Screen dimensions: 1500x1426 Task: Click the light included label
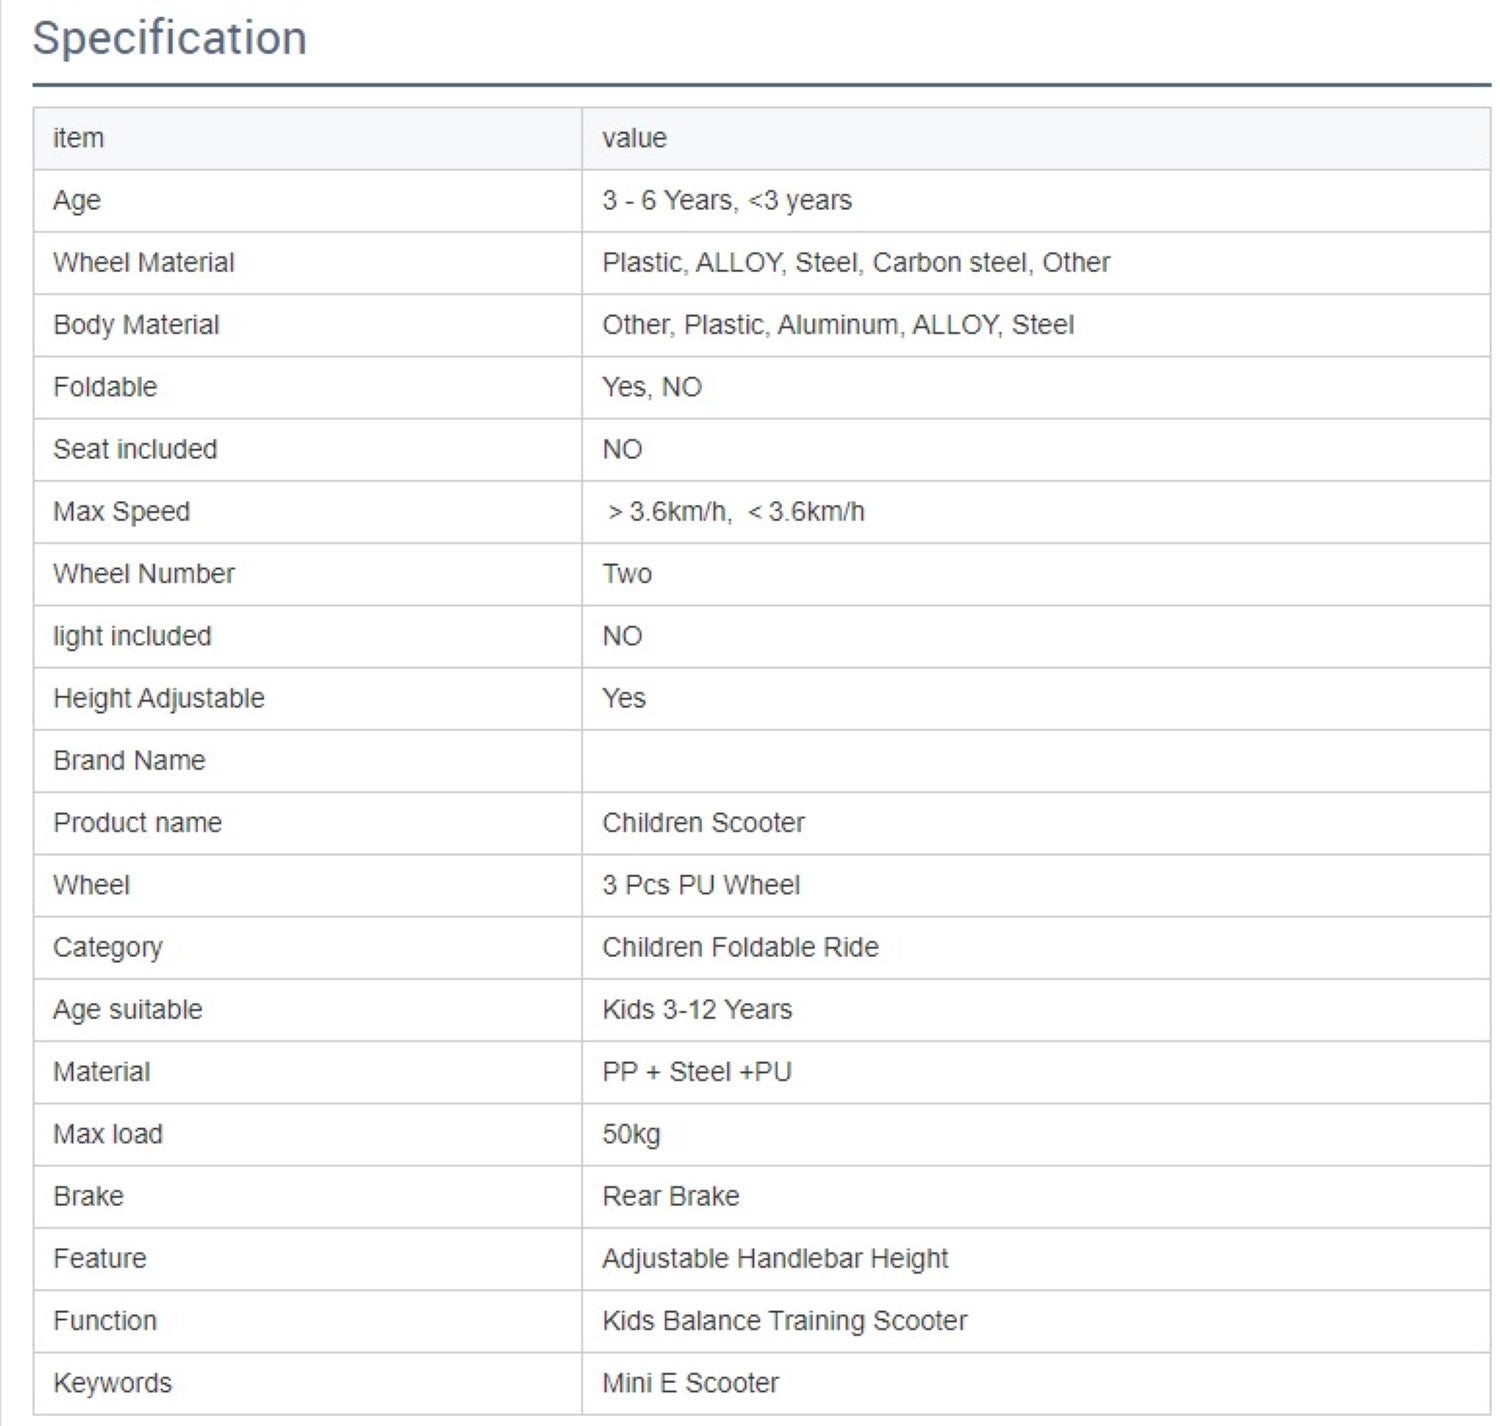click(x=132, y=636)
